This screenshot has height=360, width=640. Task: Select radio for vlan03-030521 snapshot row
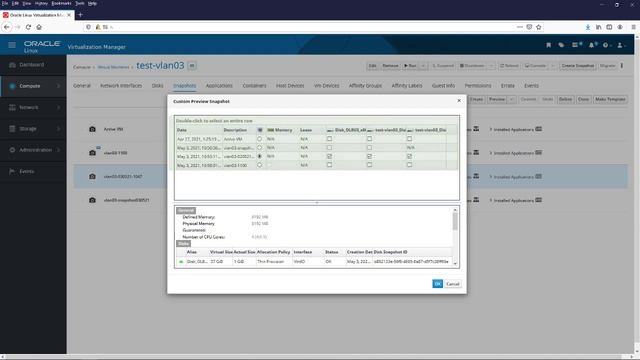click(259, 156)
